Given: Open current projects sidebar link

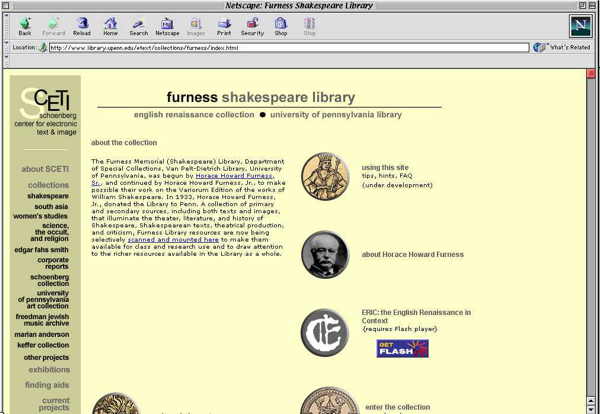Looking at the screenshot, I should (54, 404).
